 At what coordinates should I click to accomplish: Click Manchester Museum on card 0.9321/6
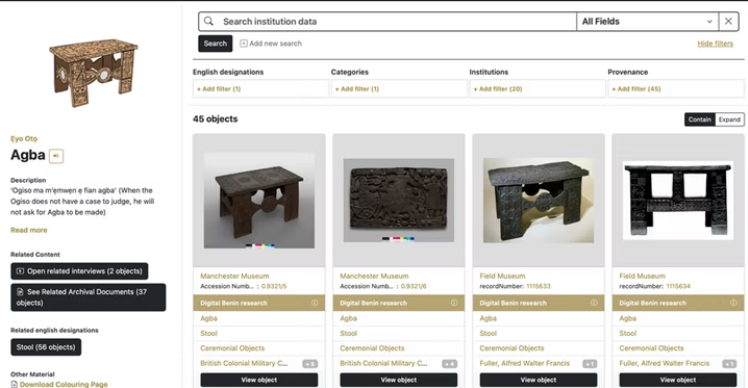[x=374, y=276]
